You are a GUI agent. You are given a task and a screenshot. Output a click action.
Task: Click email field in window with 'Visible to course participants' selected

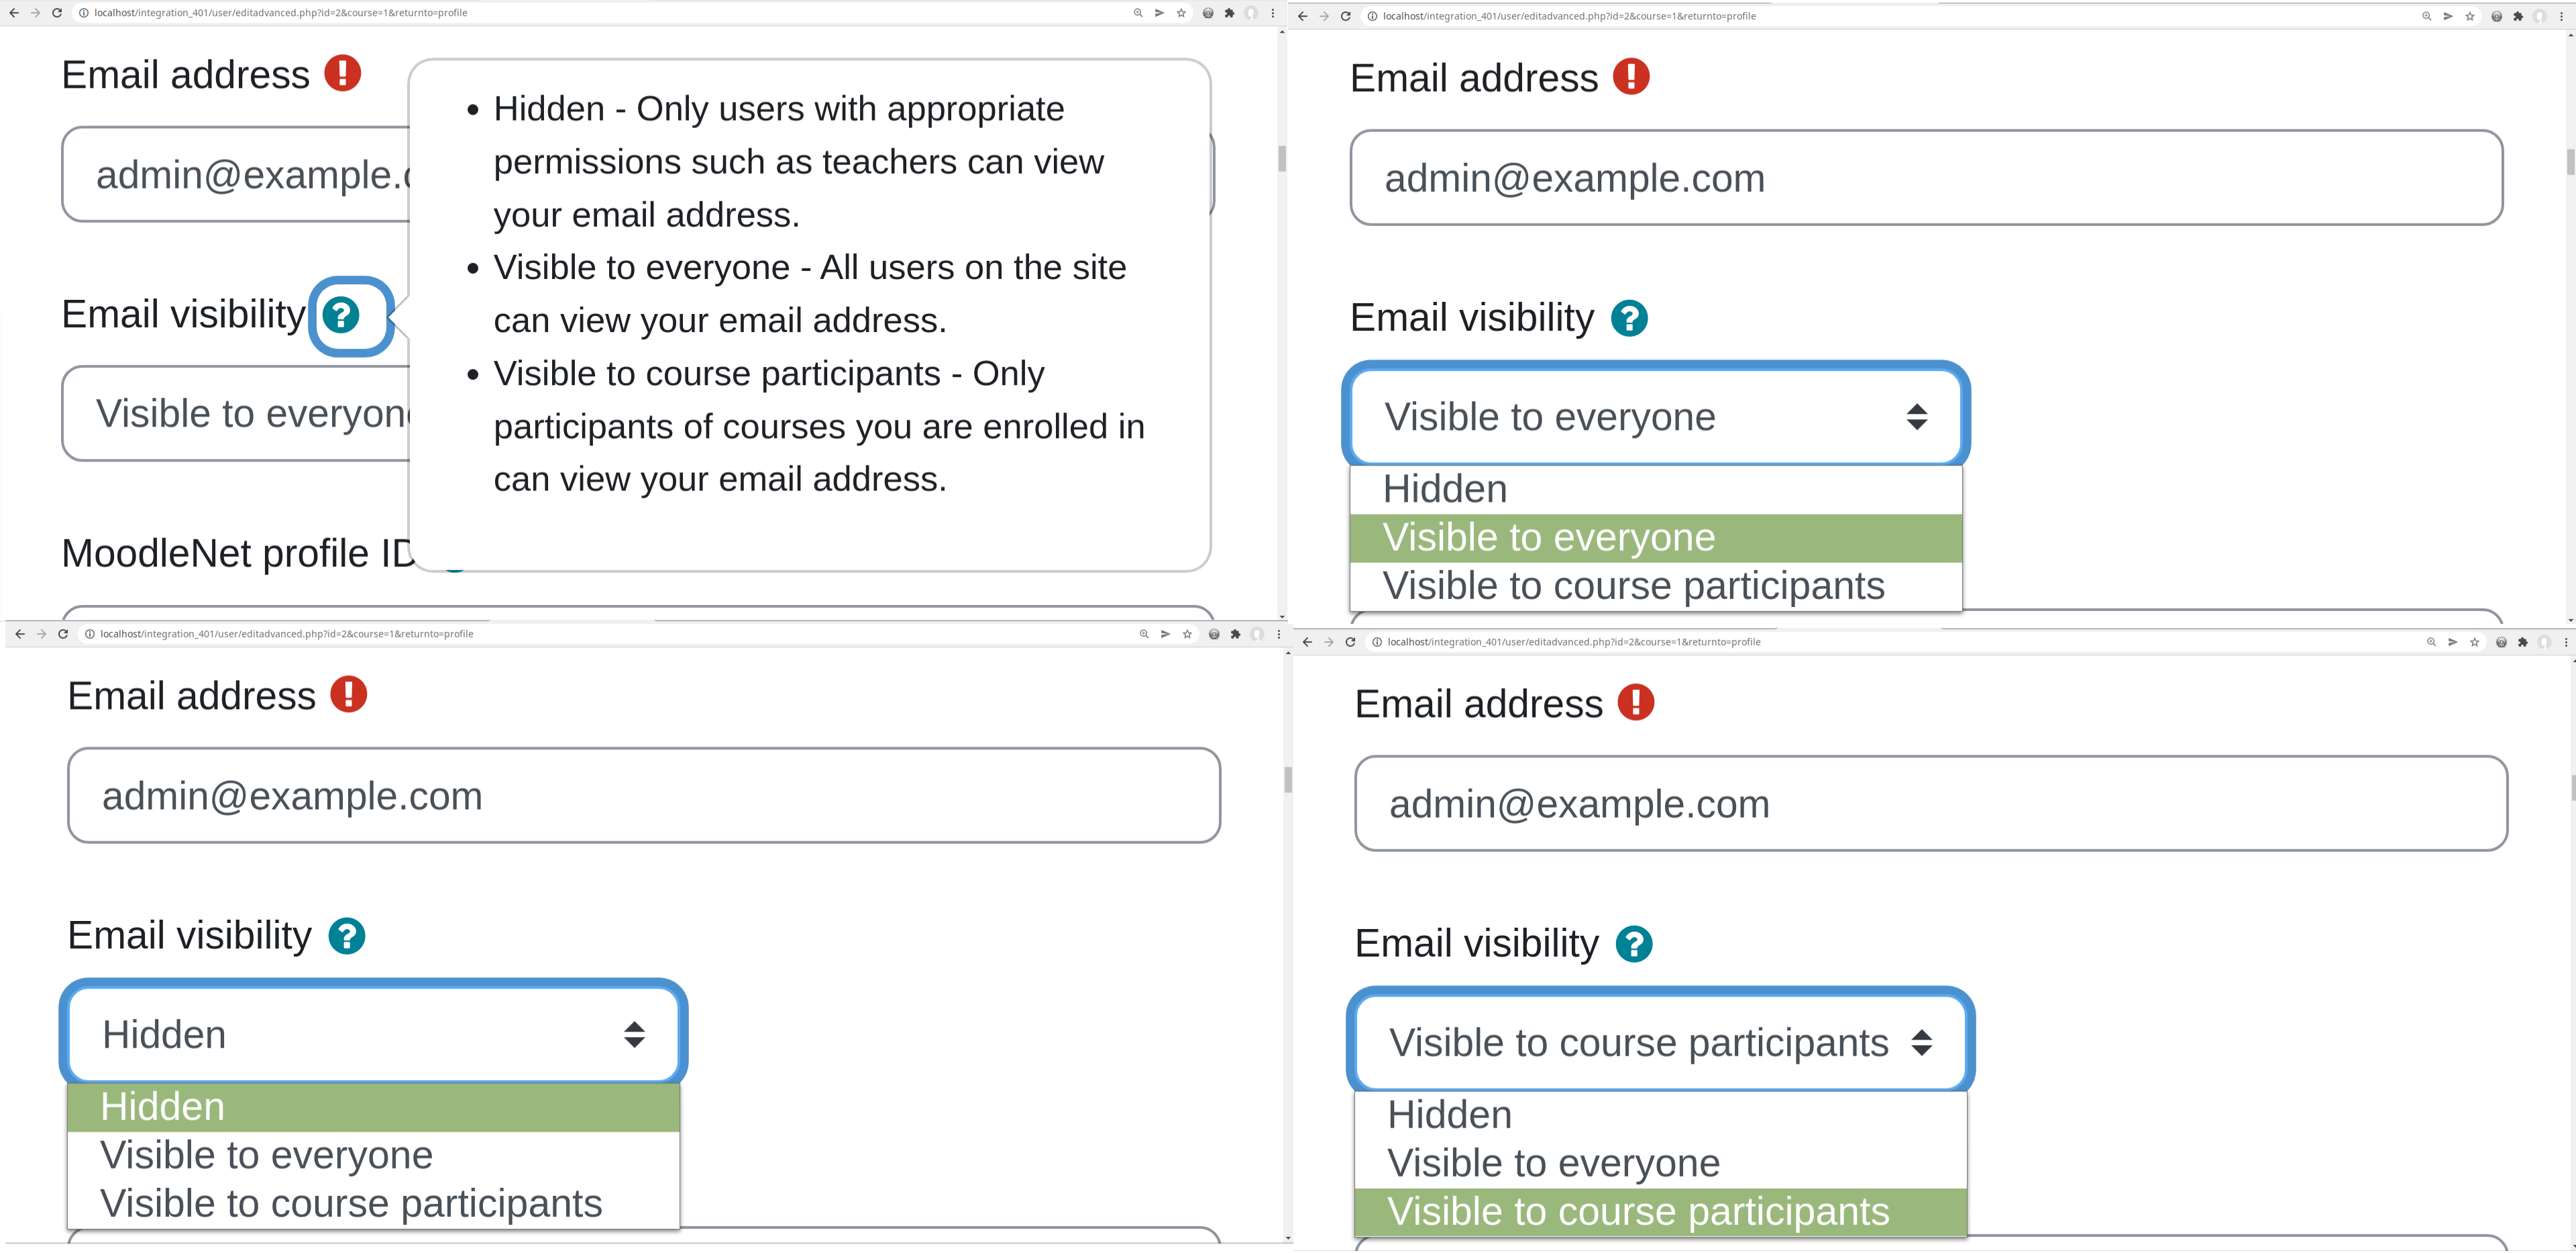(x=1931, y=804)
